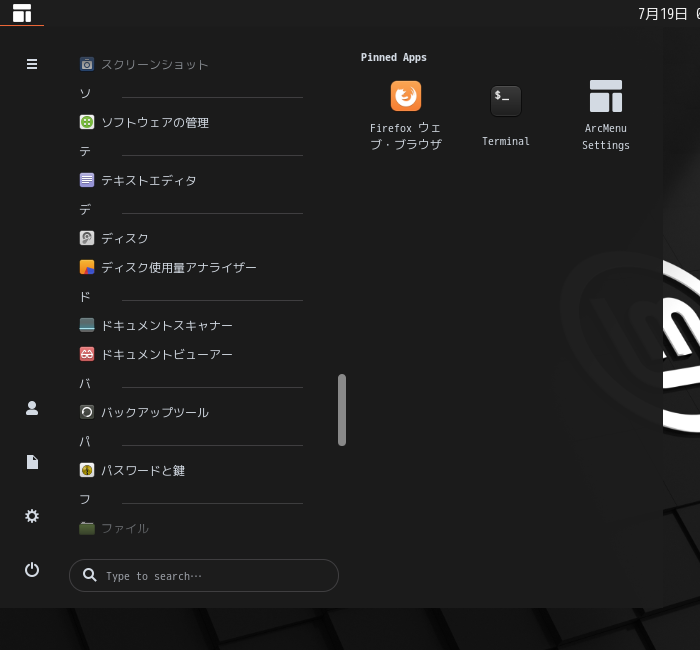Open ソフトウェアの管理 application icon
This screenshot has width=700, height=650.
tap(87, 122)
